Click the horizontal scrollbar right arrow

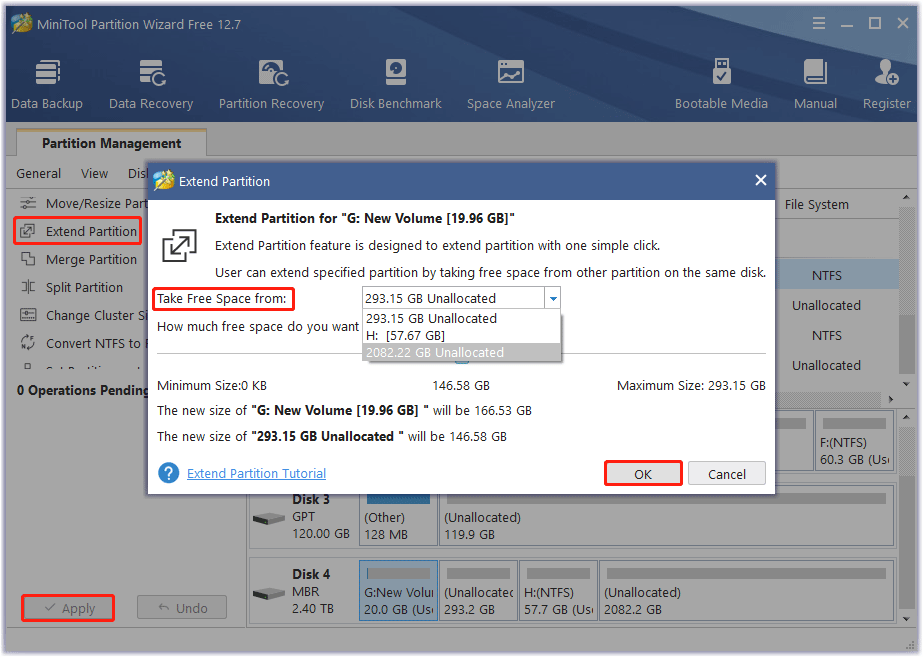pos(891,399)
